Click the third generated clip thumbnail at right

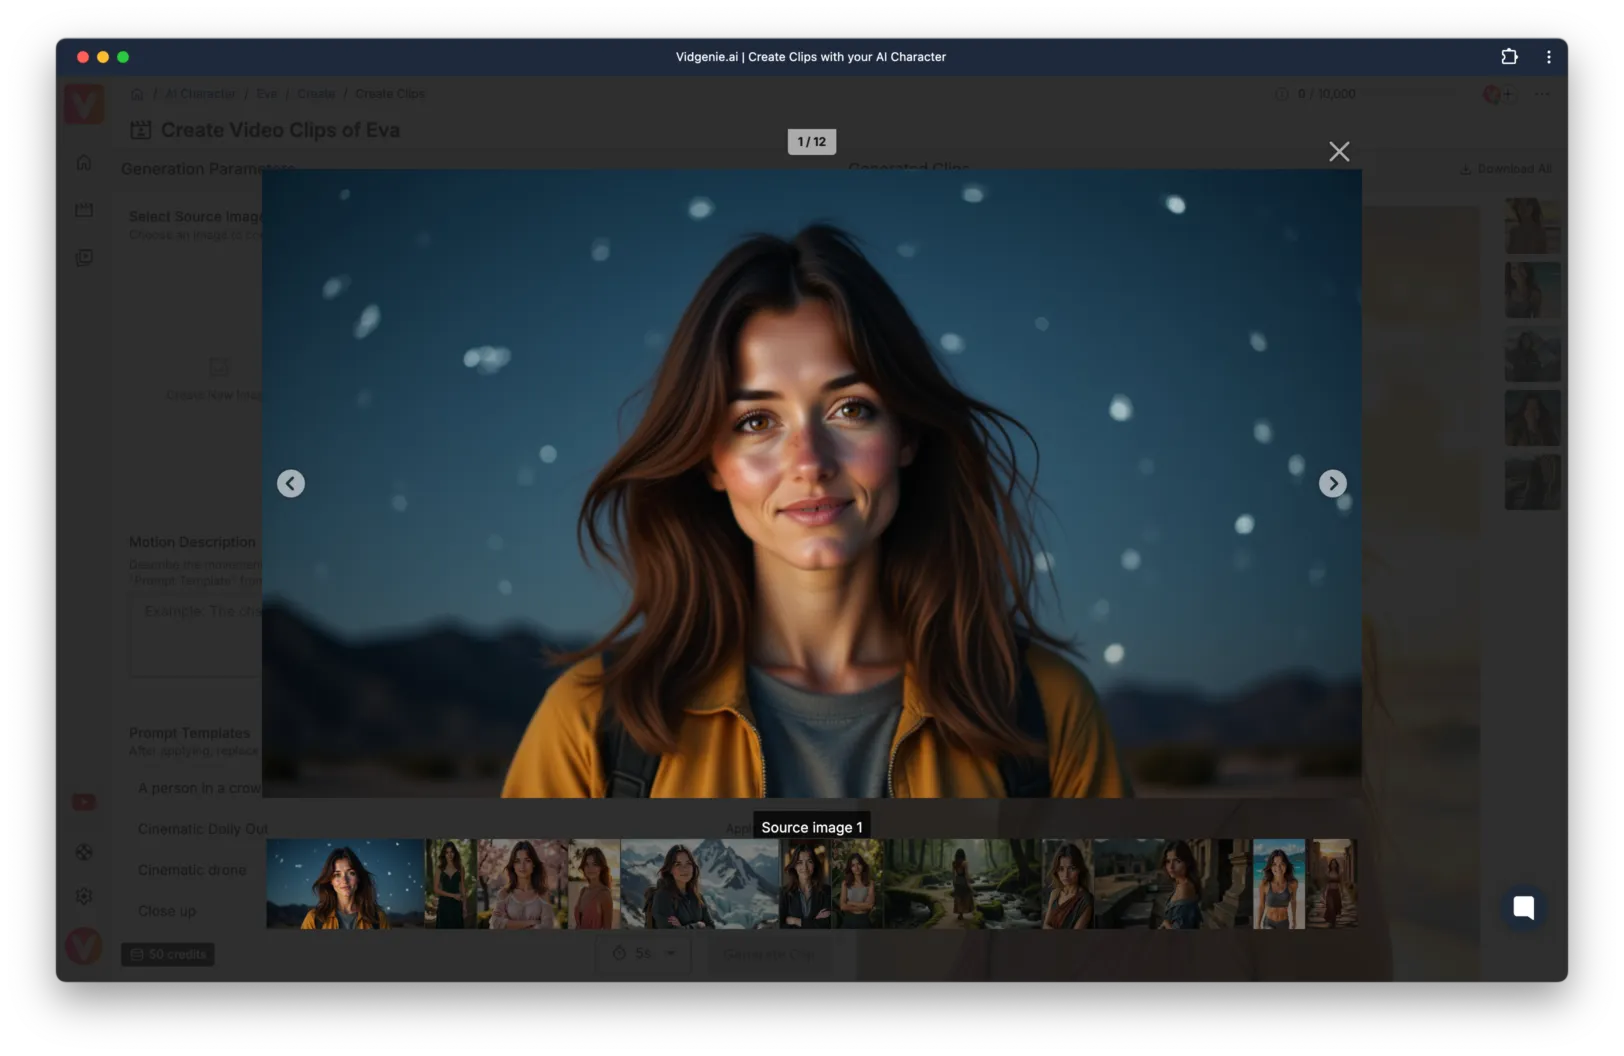[x=1532, y=354]
